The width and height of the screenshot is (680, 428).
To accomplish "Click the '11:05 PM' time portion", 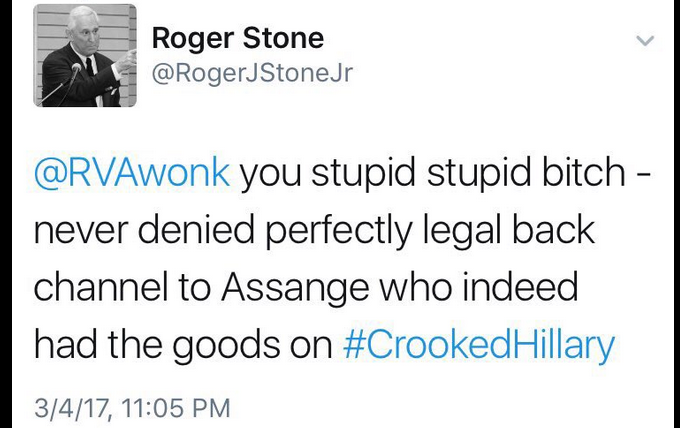I will click(x=176, y=408).
